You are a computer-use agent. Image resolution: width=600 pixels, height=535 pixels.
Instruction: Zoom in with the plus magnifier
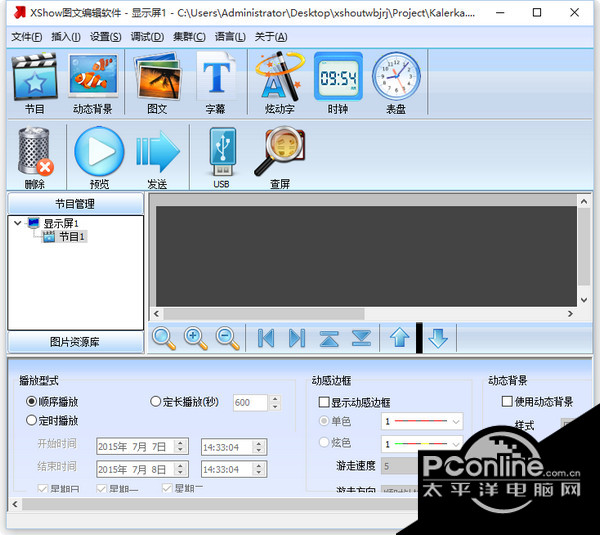196,338
